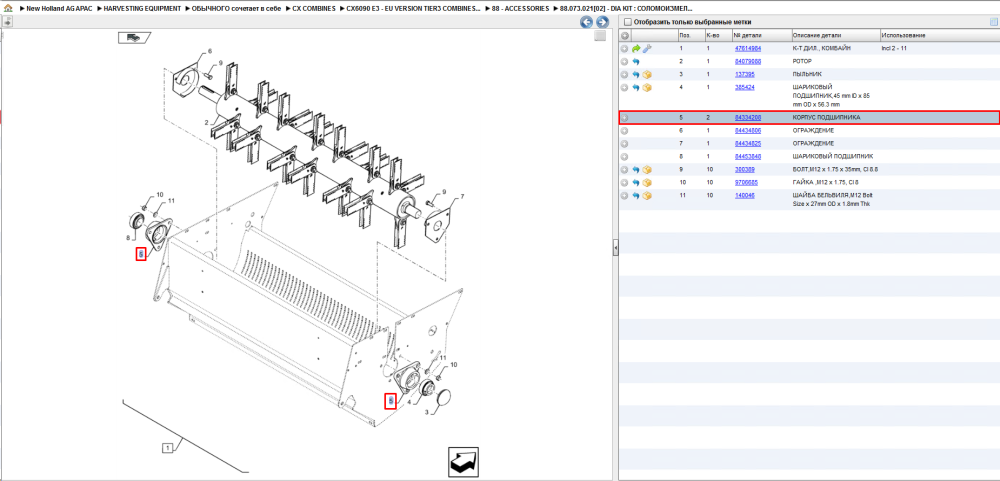The image size is (1000, 481).
Task: Go to the catalog home icon
Action: click(x=8, y=8)
